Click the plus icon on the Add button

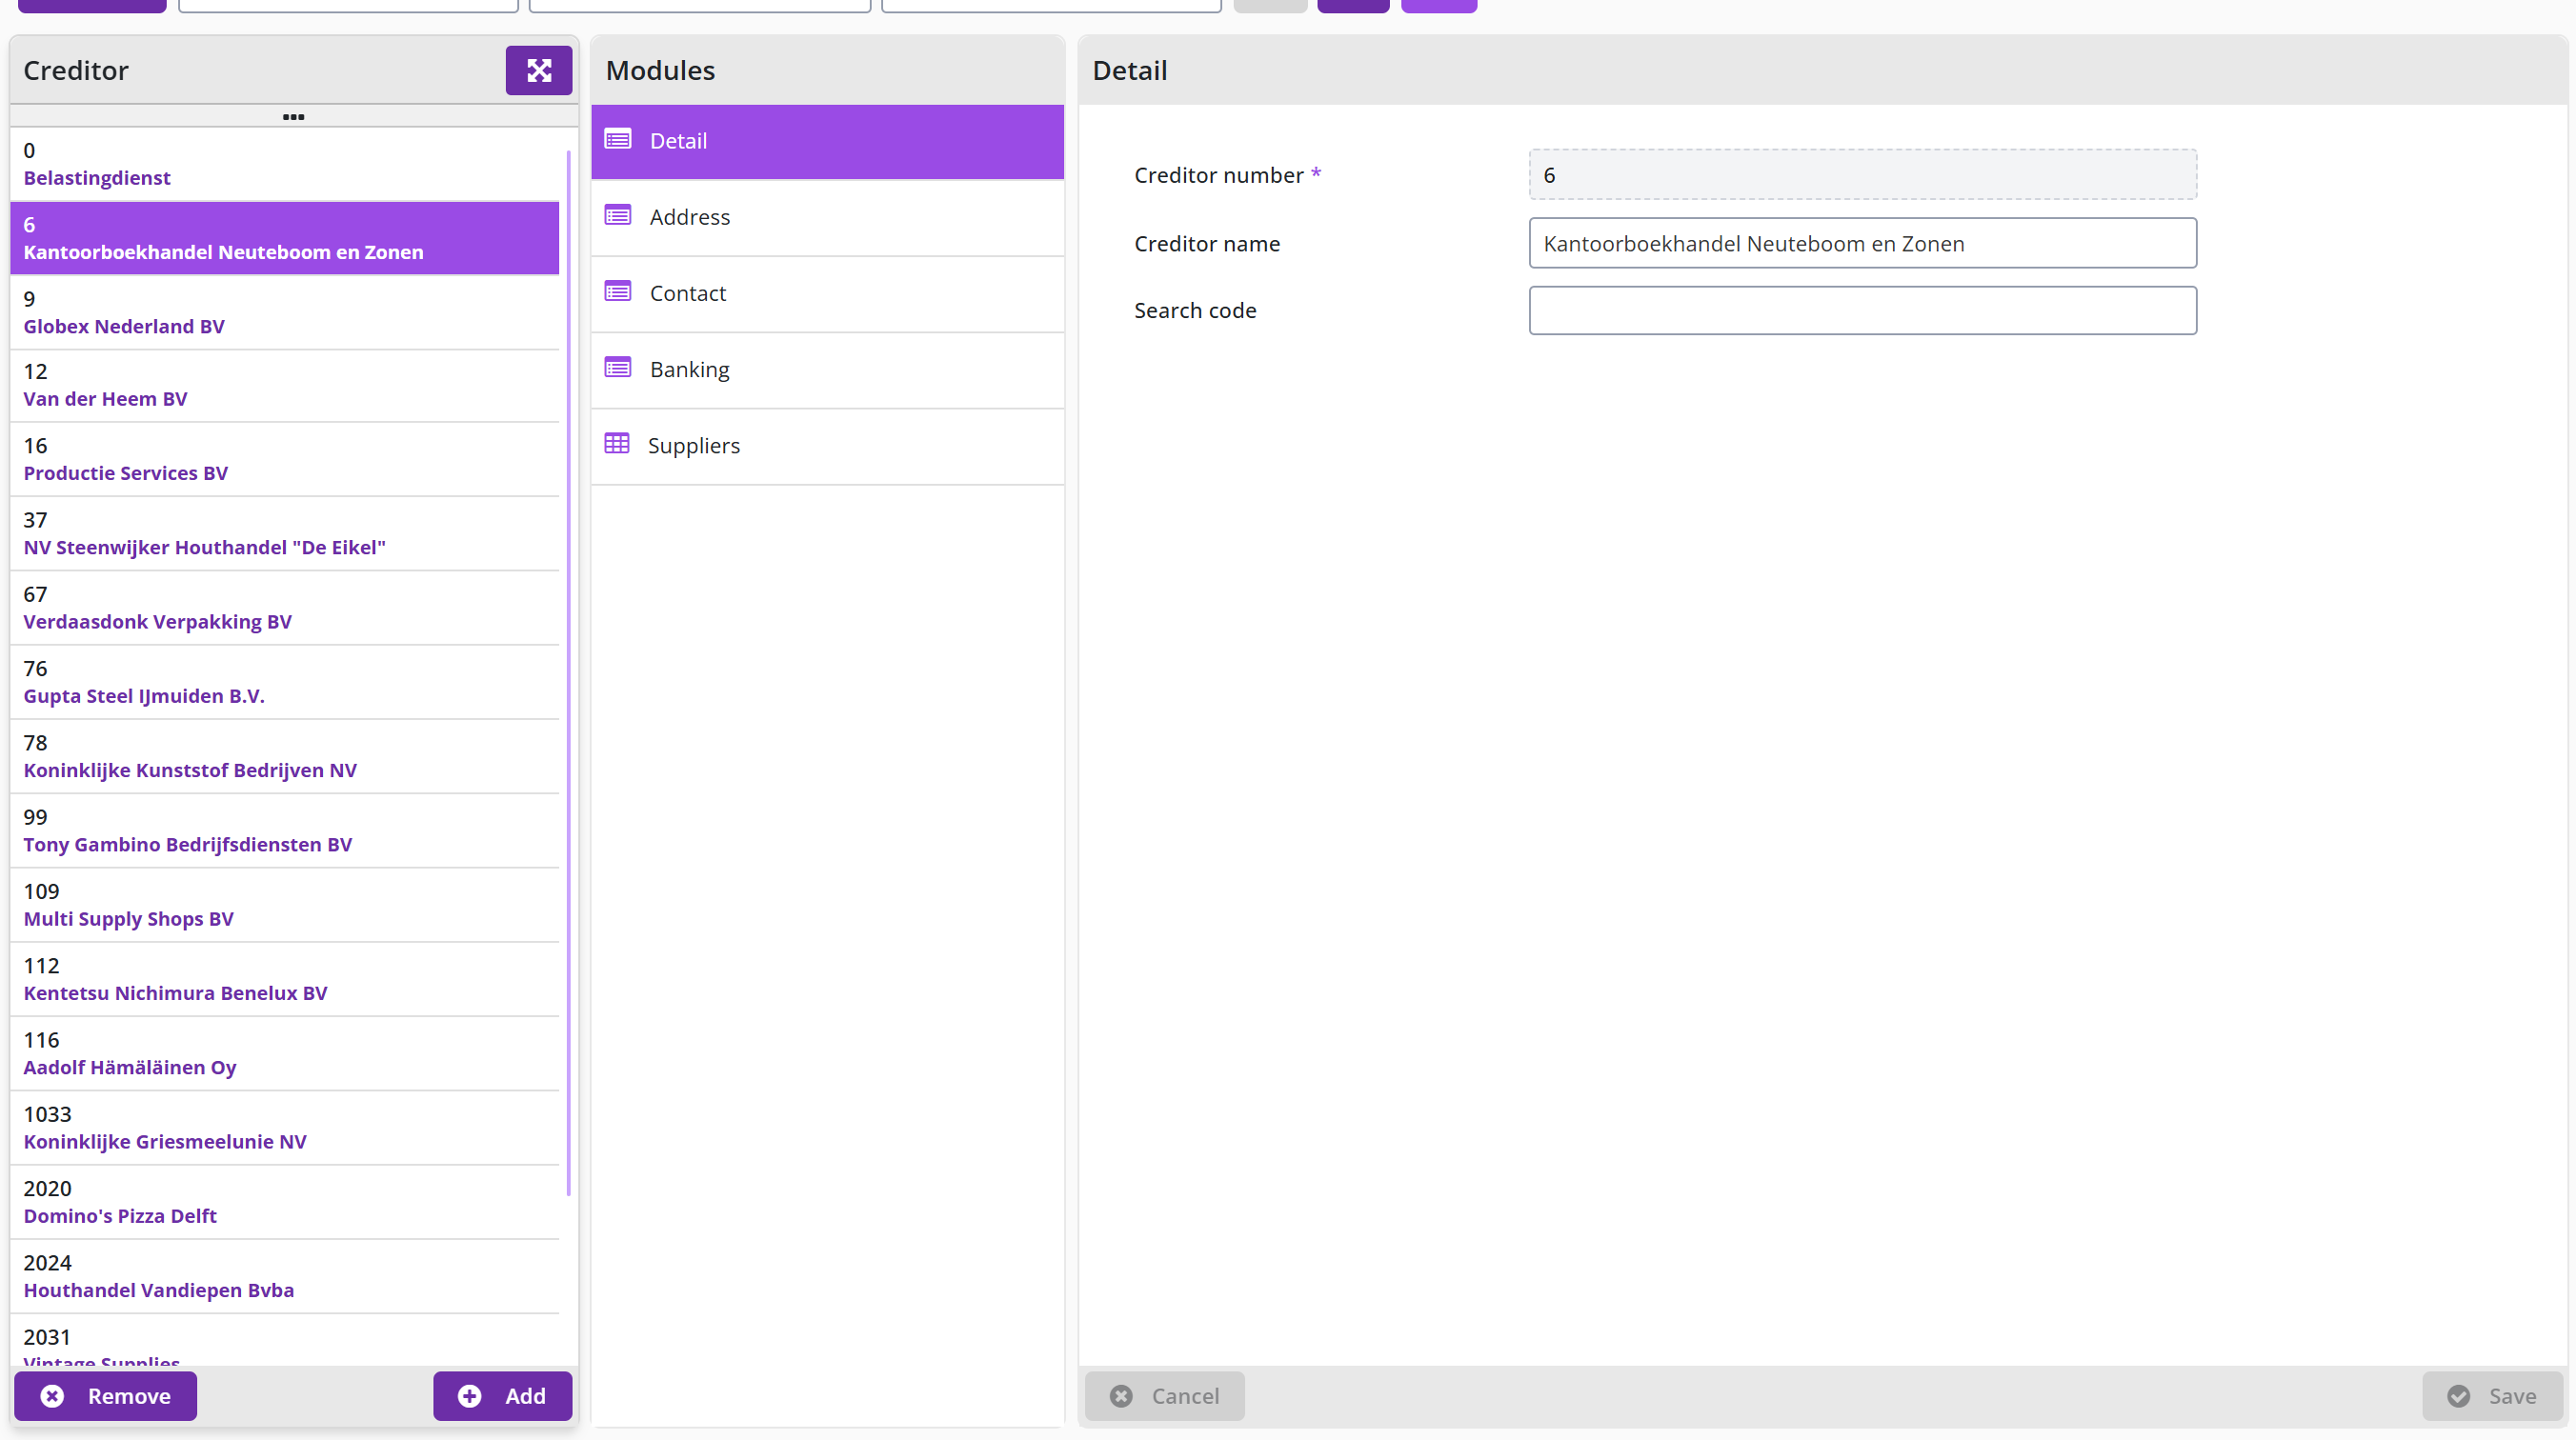point(469,1396)
